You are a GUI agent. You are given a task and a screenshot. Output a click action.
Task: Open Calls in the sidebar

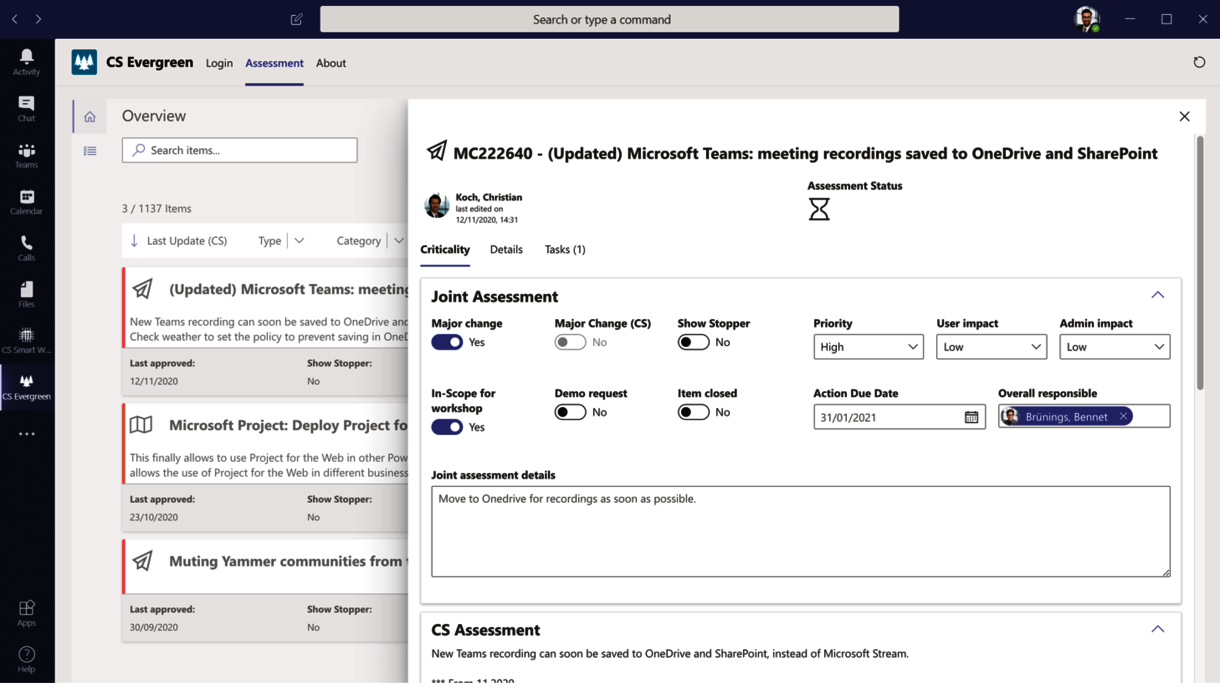tap(27, 249)
